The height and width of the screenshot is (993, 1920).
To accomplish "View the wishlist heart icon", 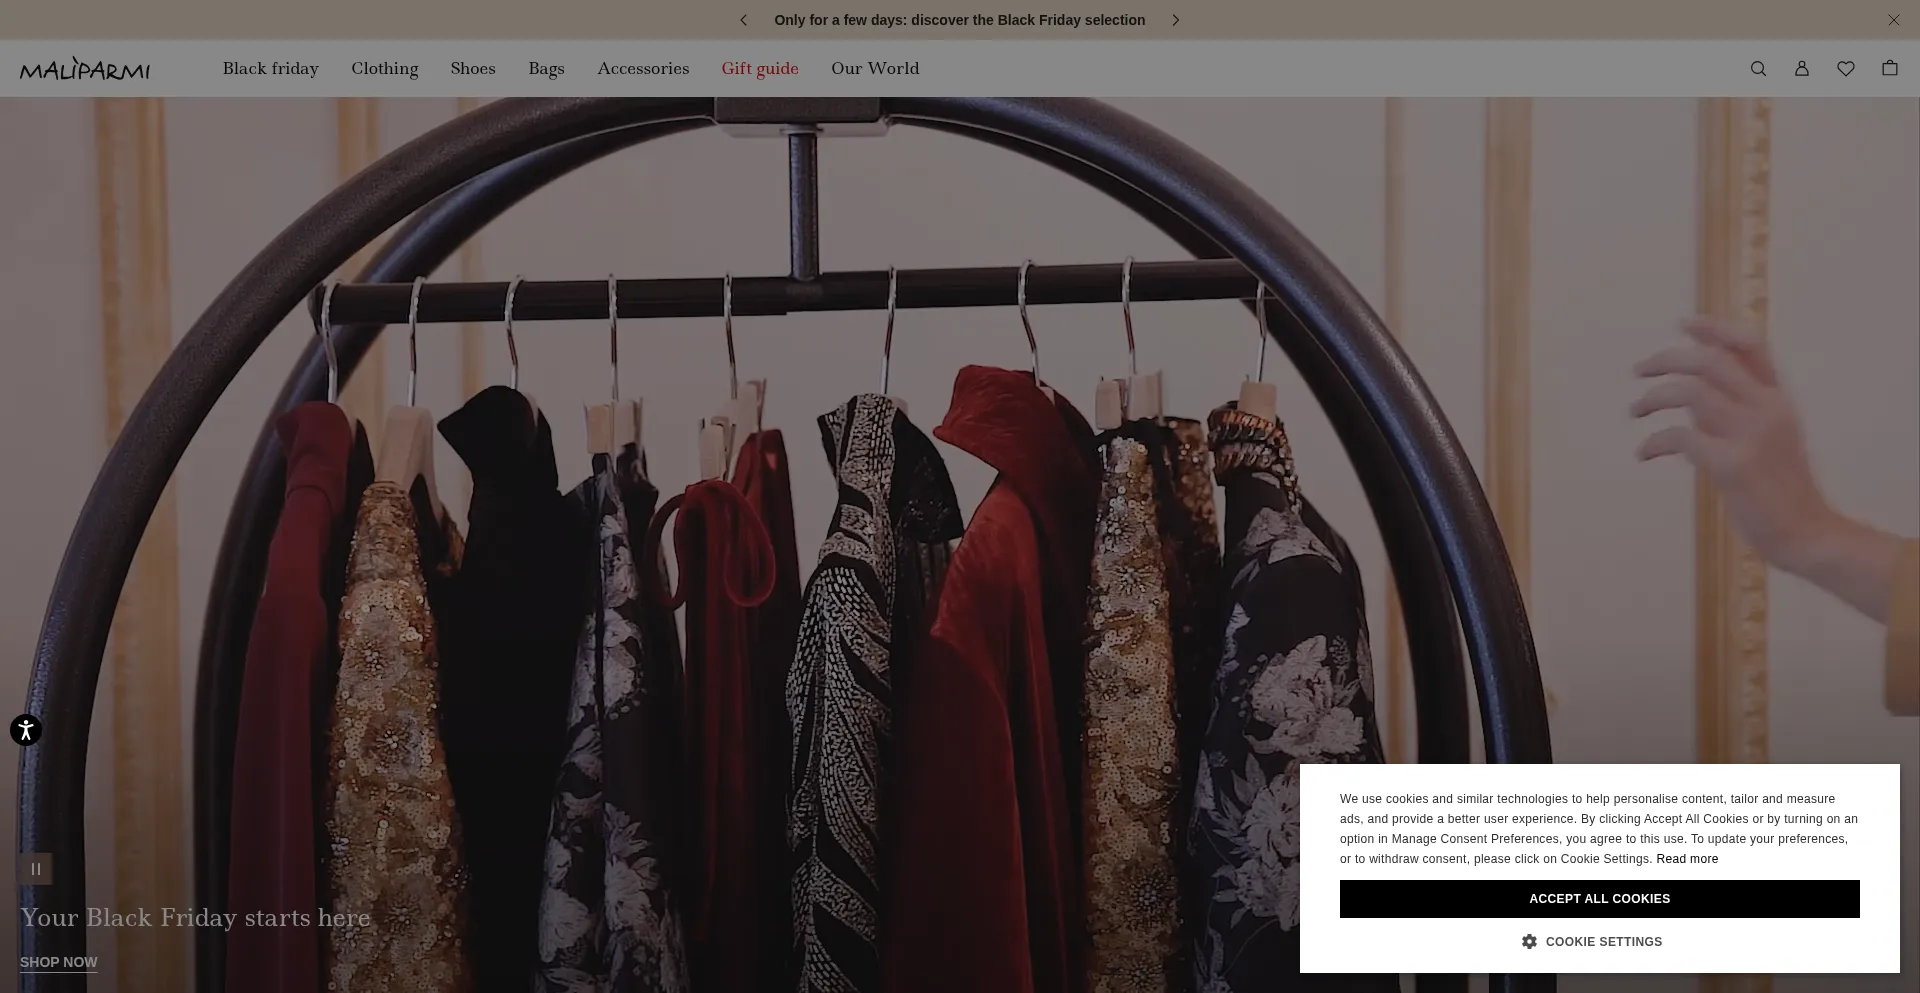I will (1846, 69).
